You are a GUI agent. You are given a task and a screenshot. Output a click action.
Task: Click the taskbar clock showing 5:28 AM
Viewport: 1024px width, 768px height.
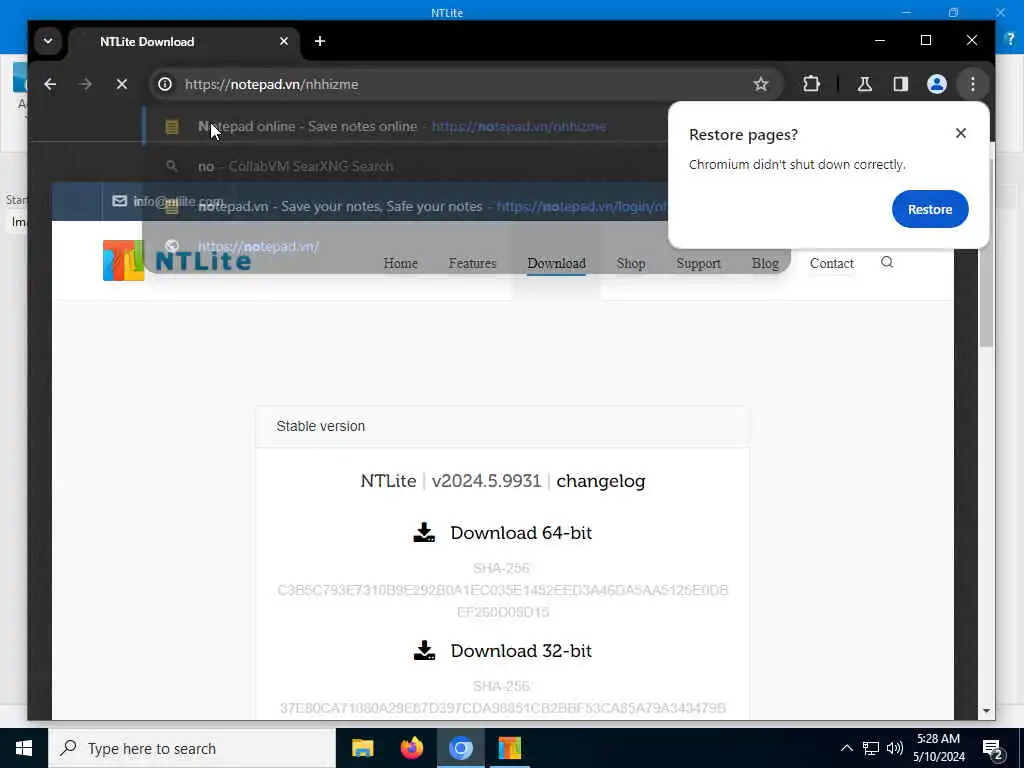pos(938,748)
